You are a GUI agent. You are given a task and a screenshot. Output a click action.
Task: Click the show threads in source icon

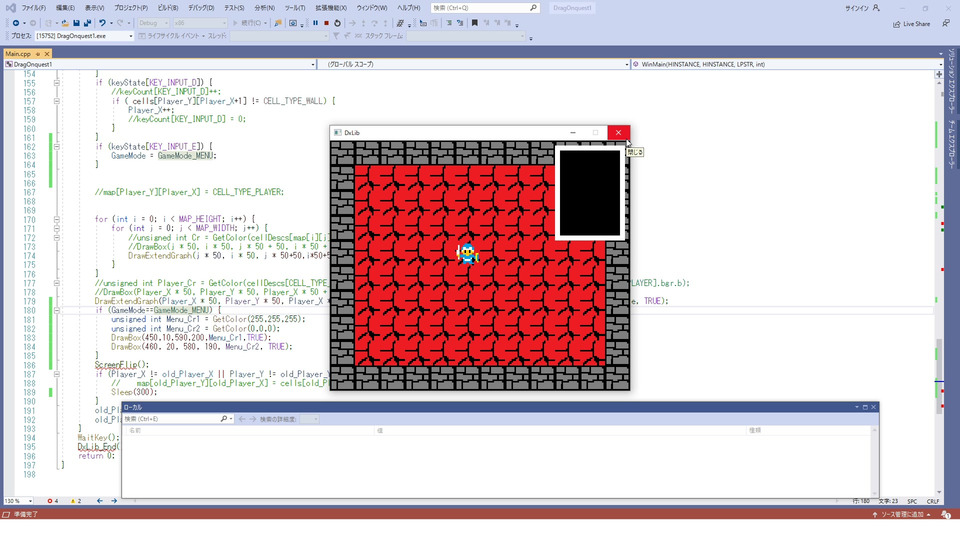(x=400, y=23)
